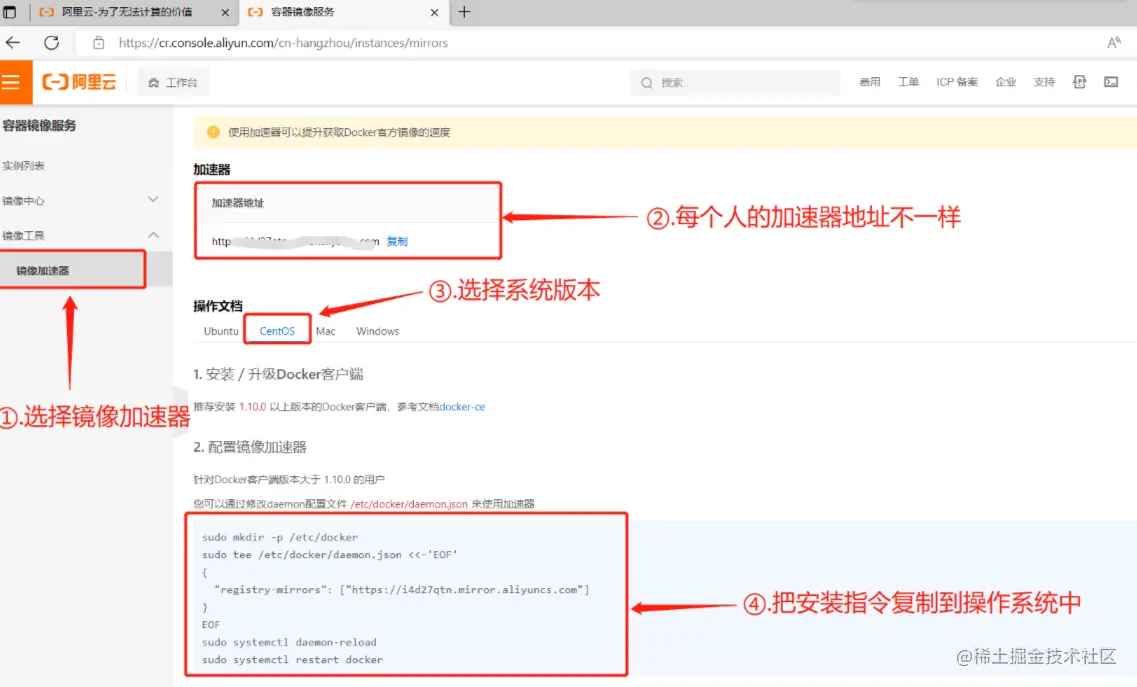The image size is (1137, 687).
Task: Click the address bar URL
Action: 283,43
